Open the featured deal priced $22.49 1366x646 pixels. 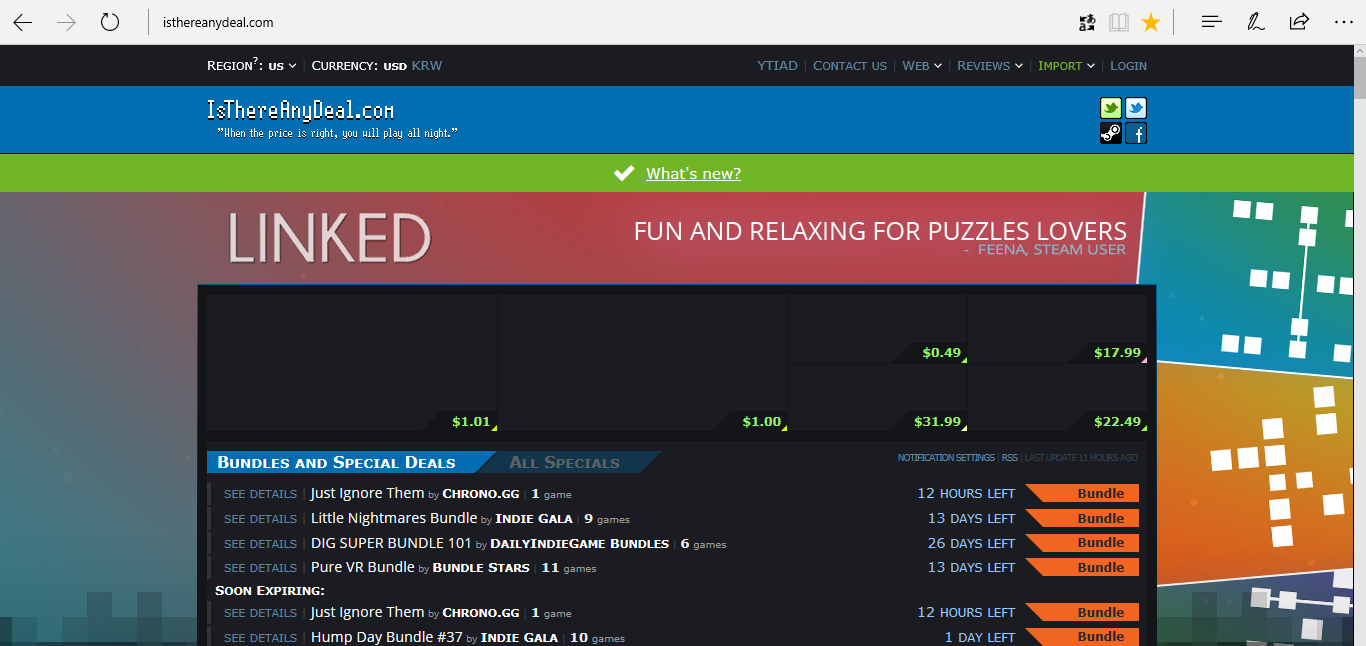coord(1058,398)
